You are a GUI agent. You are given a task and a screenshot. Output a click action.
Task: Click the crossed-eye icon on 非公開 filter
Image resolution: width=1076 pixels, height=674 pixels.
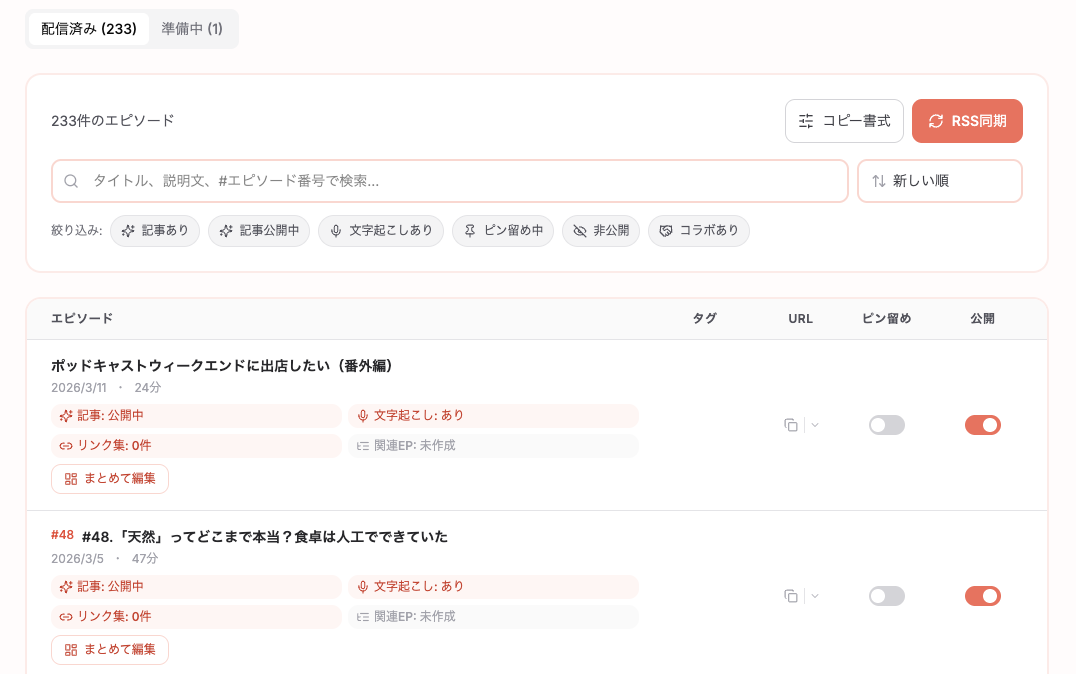click(x=579, y=231)
